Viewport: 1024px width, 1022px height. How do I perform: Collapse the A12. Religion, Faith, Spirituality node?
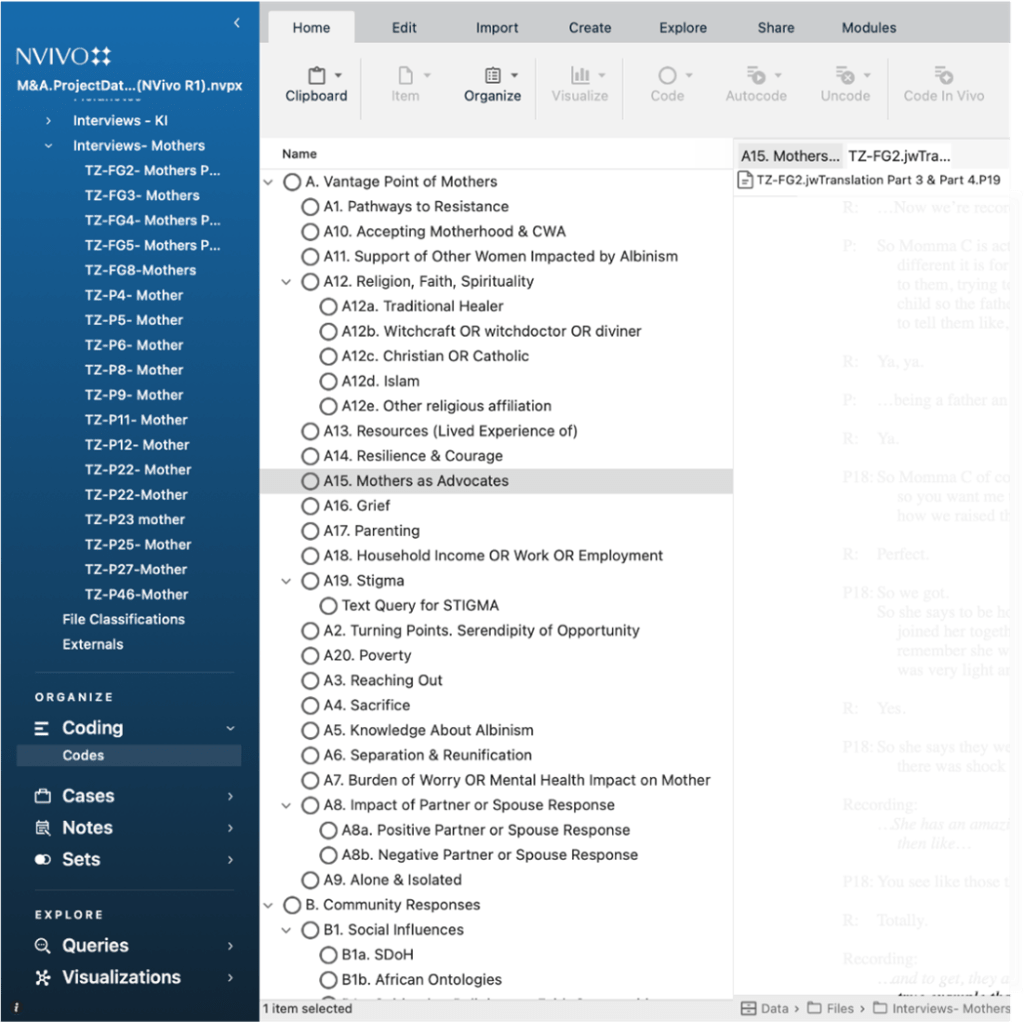(286, 282)
